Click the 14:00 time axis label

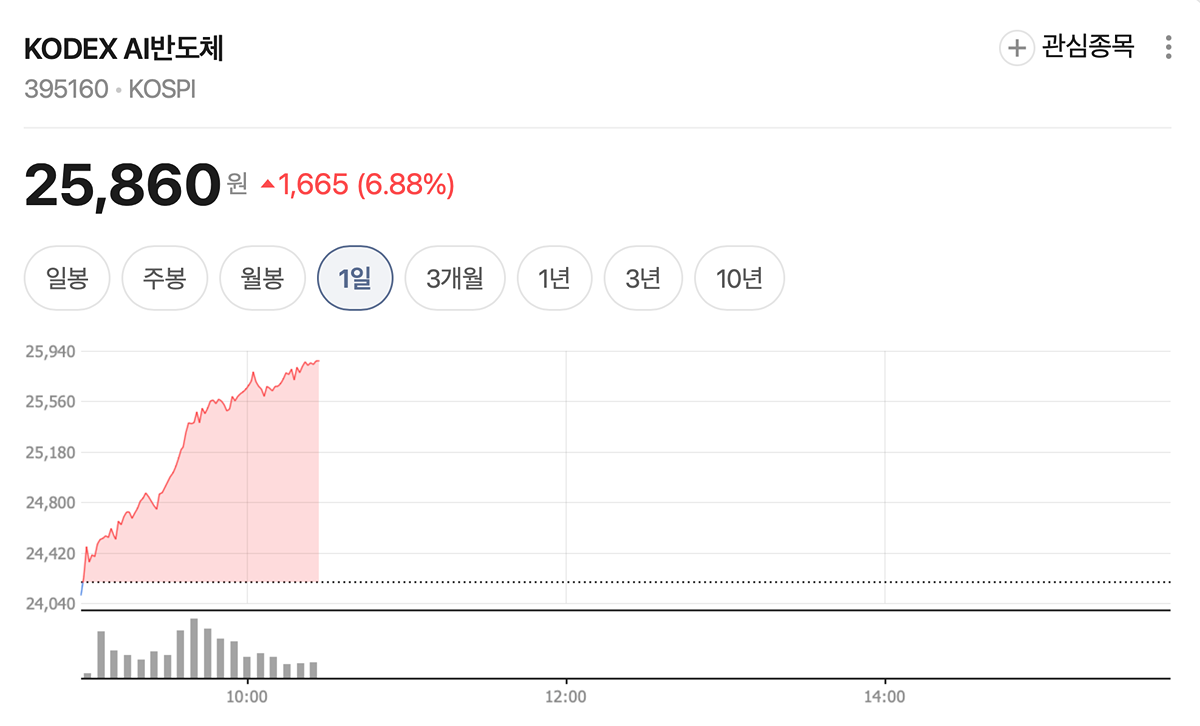tap(885, 695)
